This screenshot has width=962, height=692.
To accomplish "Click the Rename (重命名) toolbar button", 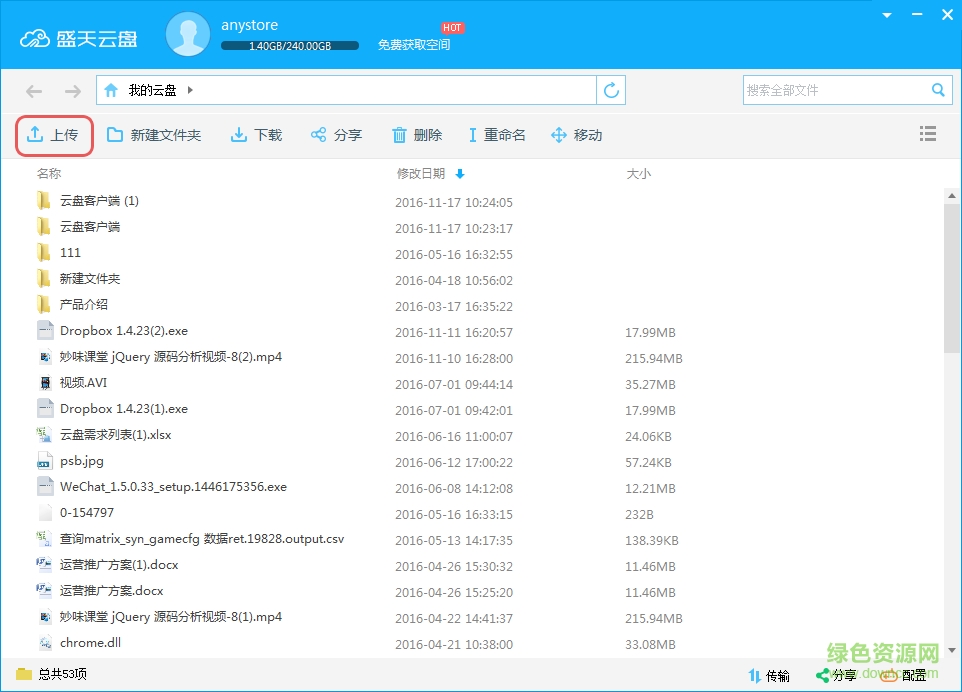I will pos(496,135).
